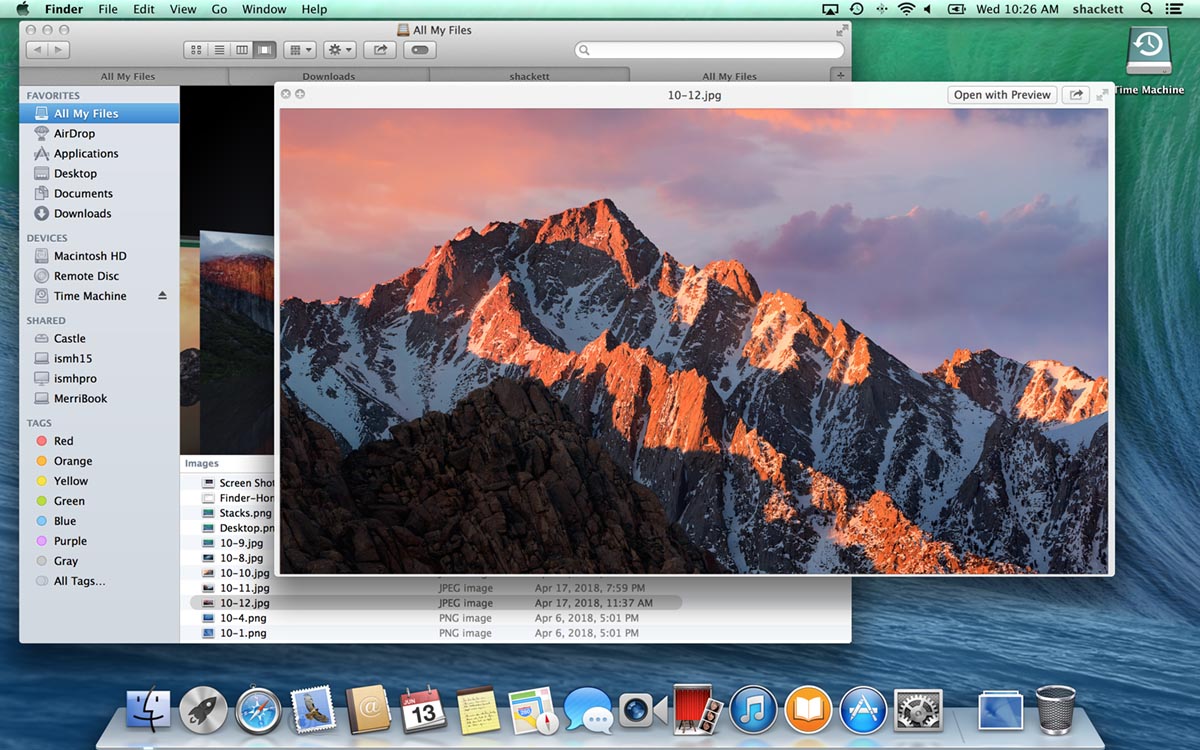Open Messages from the Dock

[588, 708]
